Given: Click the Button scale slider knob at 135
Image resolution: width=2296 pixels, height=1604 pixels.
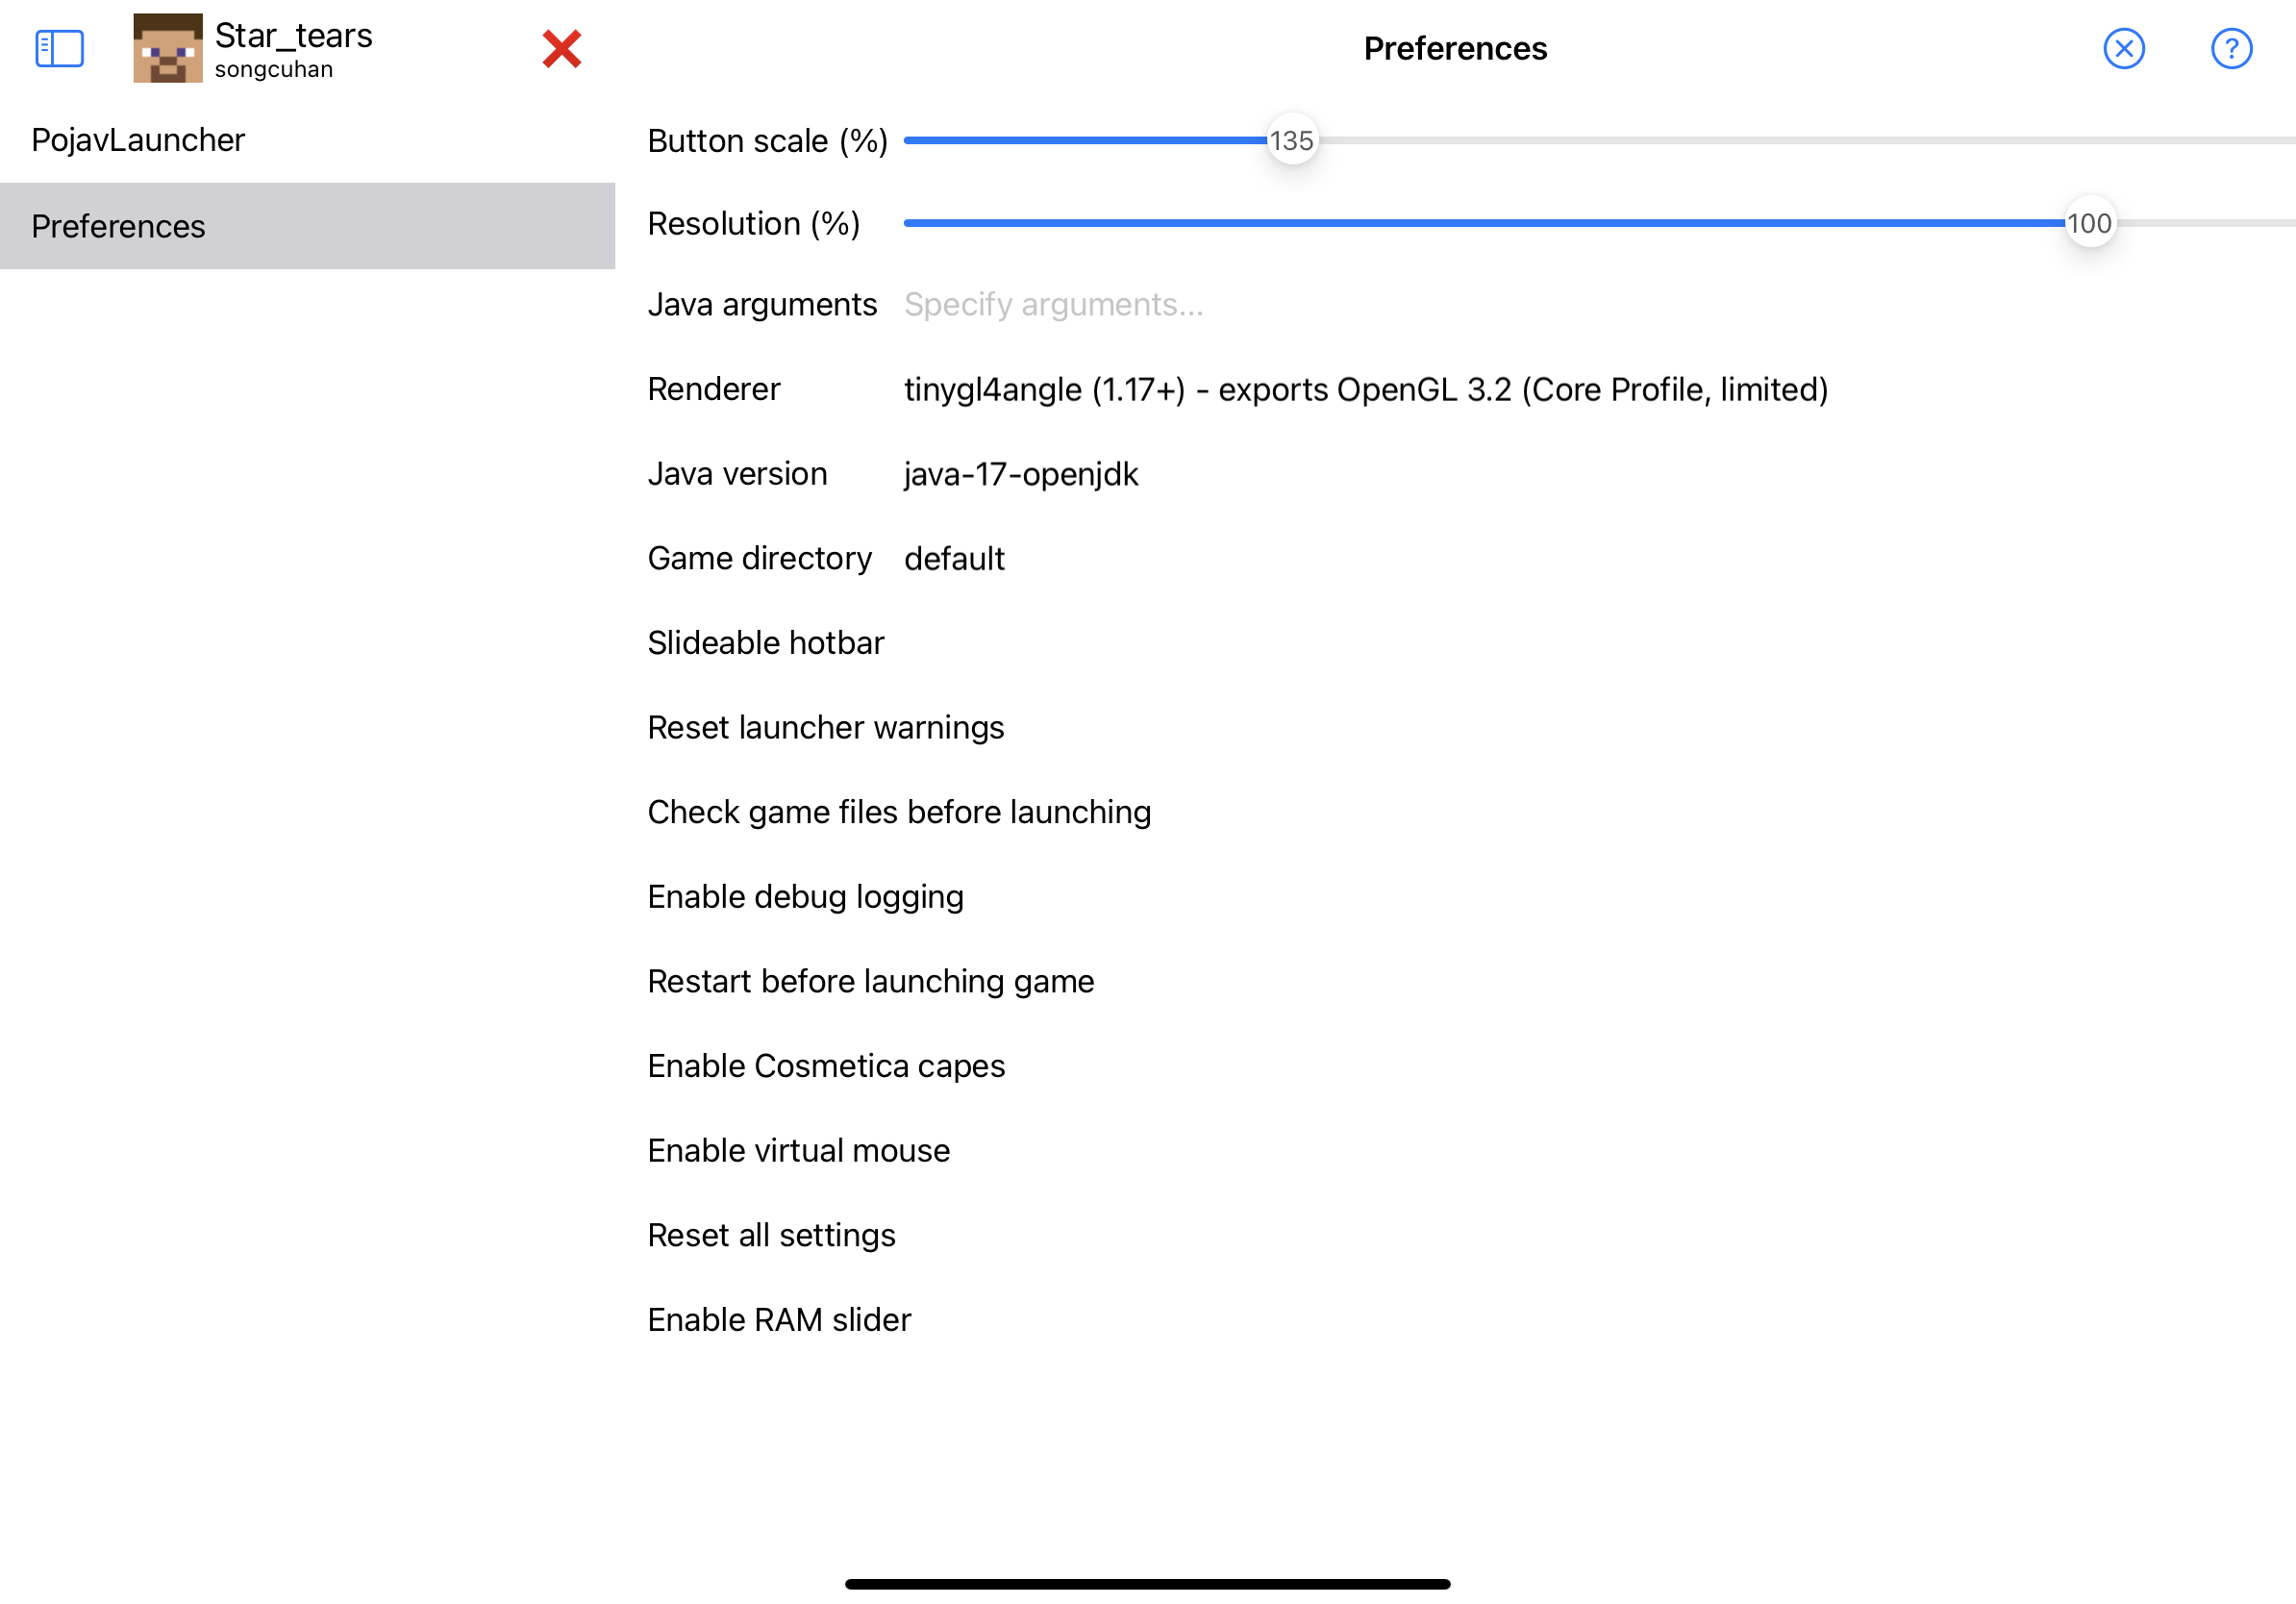Looking at the screenshot, I should pyautogui.click(x=1292, y=140).
